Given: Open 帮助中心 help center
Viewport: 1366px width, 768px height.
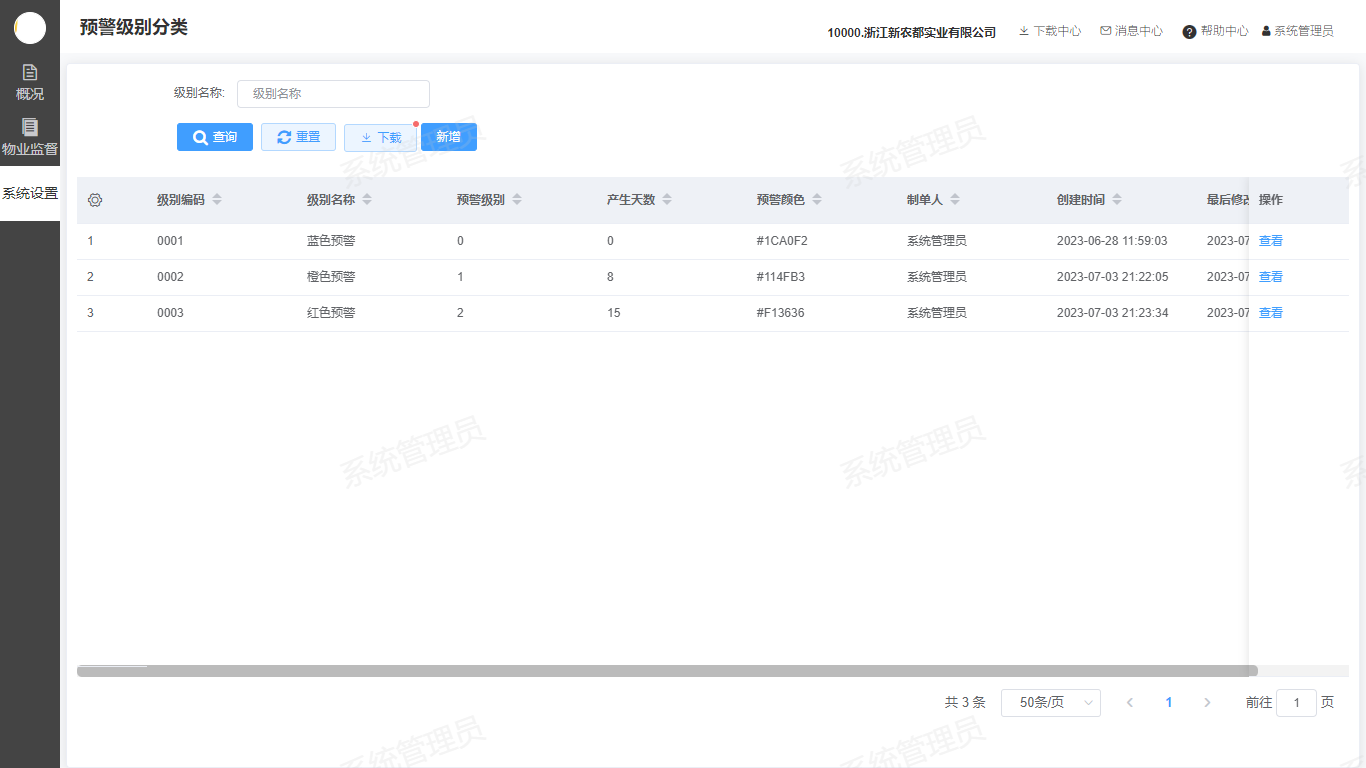Looking at the screenshot, I should (x=1215, y=31).
